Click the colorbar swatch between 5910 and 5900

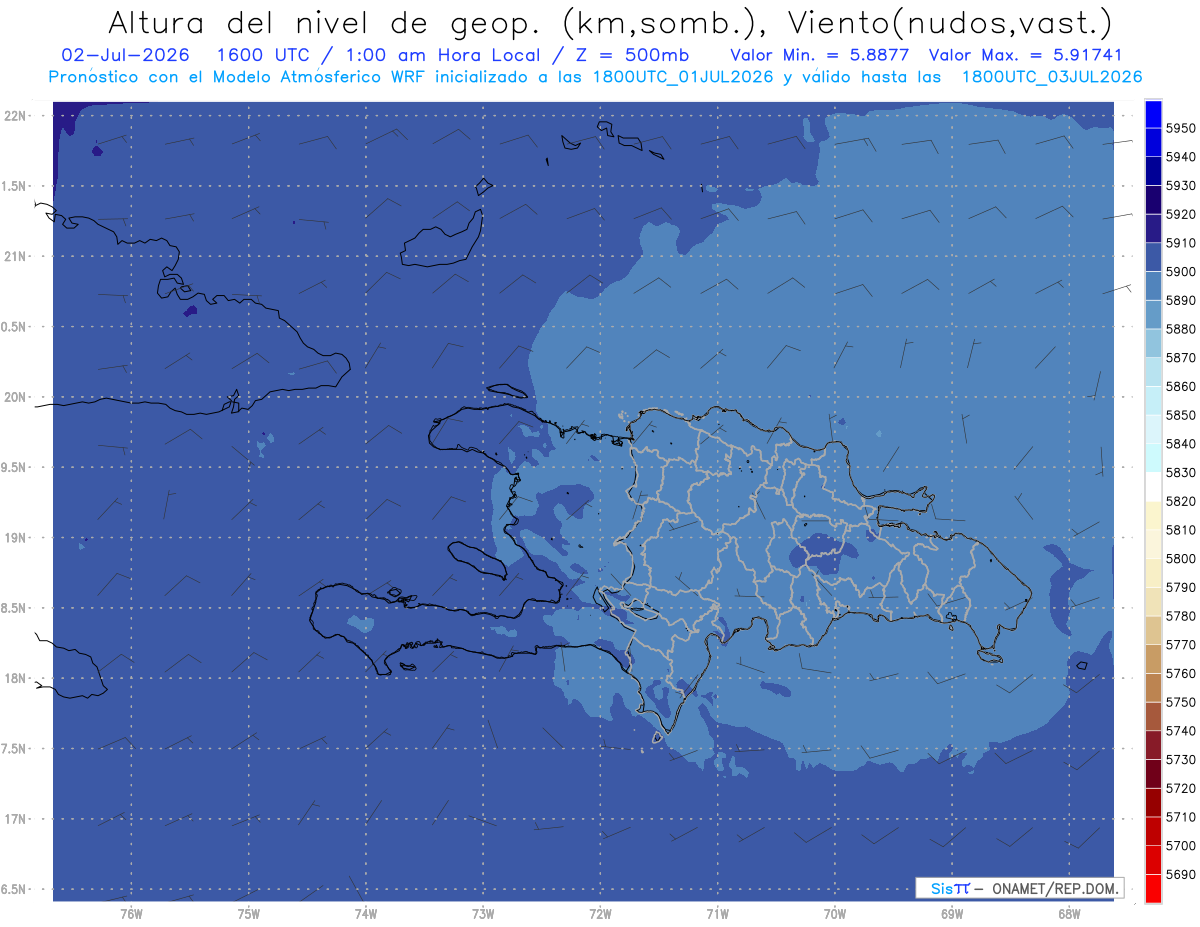[x=1153, y=257]
